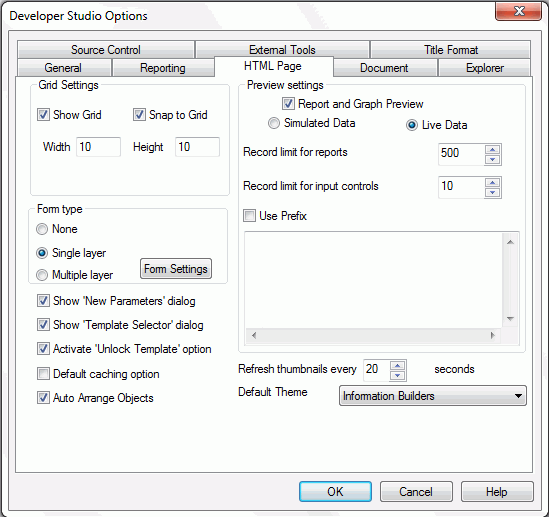The height and width of the screenshot is (517, 549).
Task: Open the Source Control tab
Action: pyautogui.click(x=106, y=49)
